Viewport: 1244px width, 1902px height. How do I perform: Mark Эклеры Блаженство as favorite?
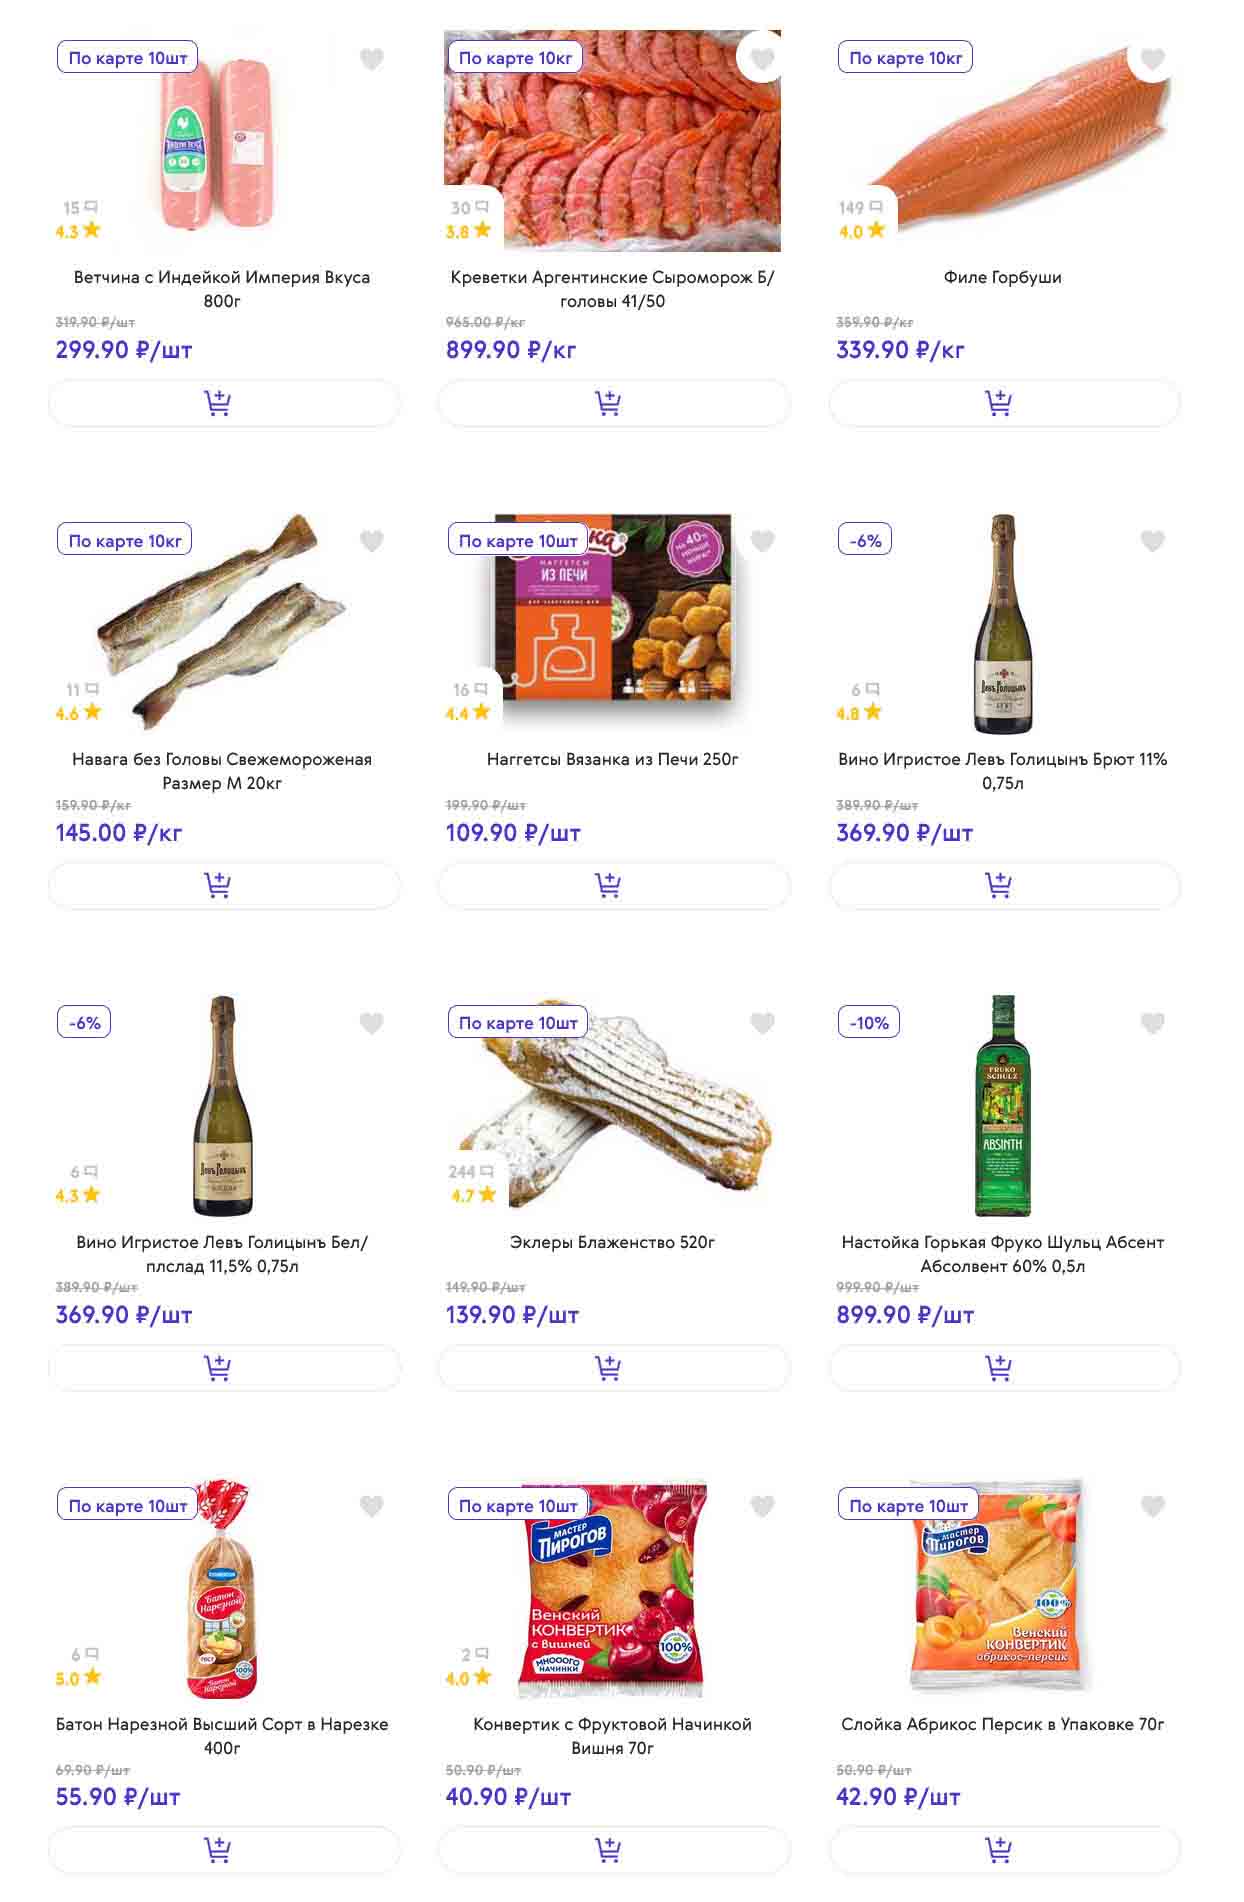pos(762,1023)
